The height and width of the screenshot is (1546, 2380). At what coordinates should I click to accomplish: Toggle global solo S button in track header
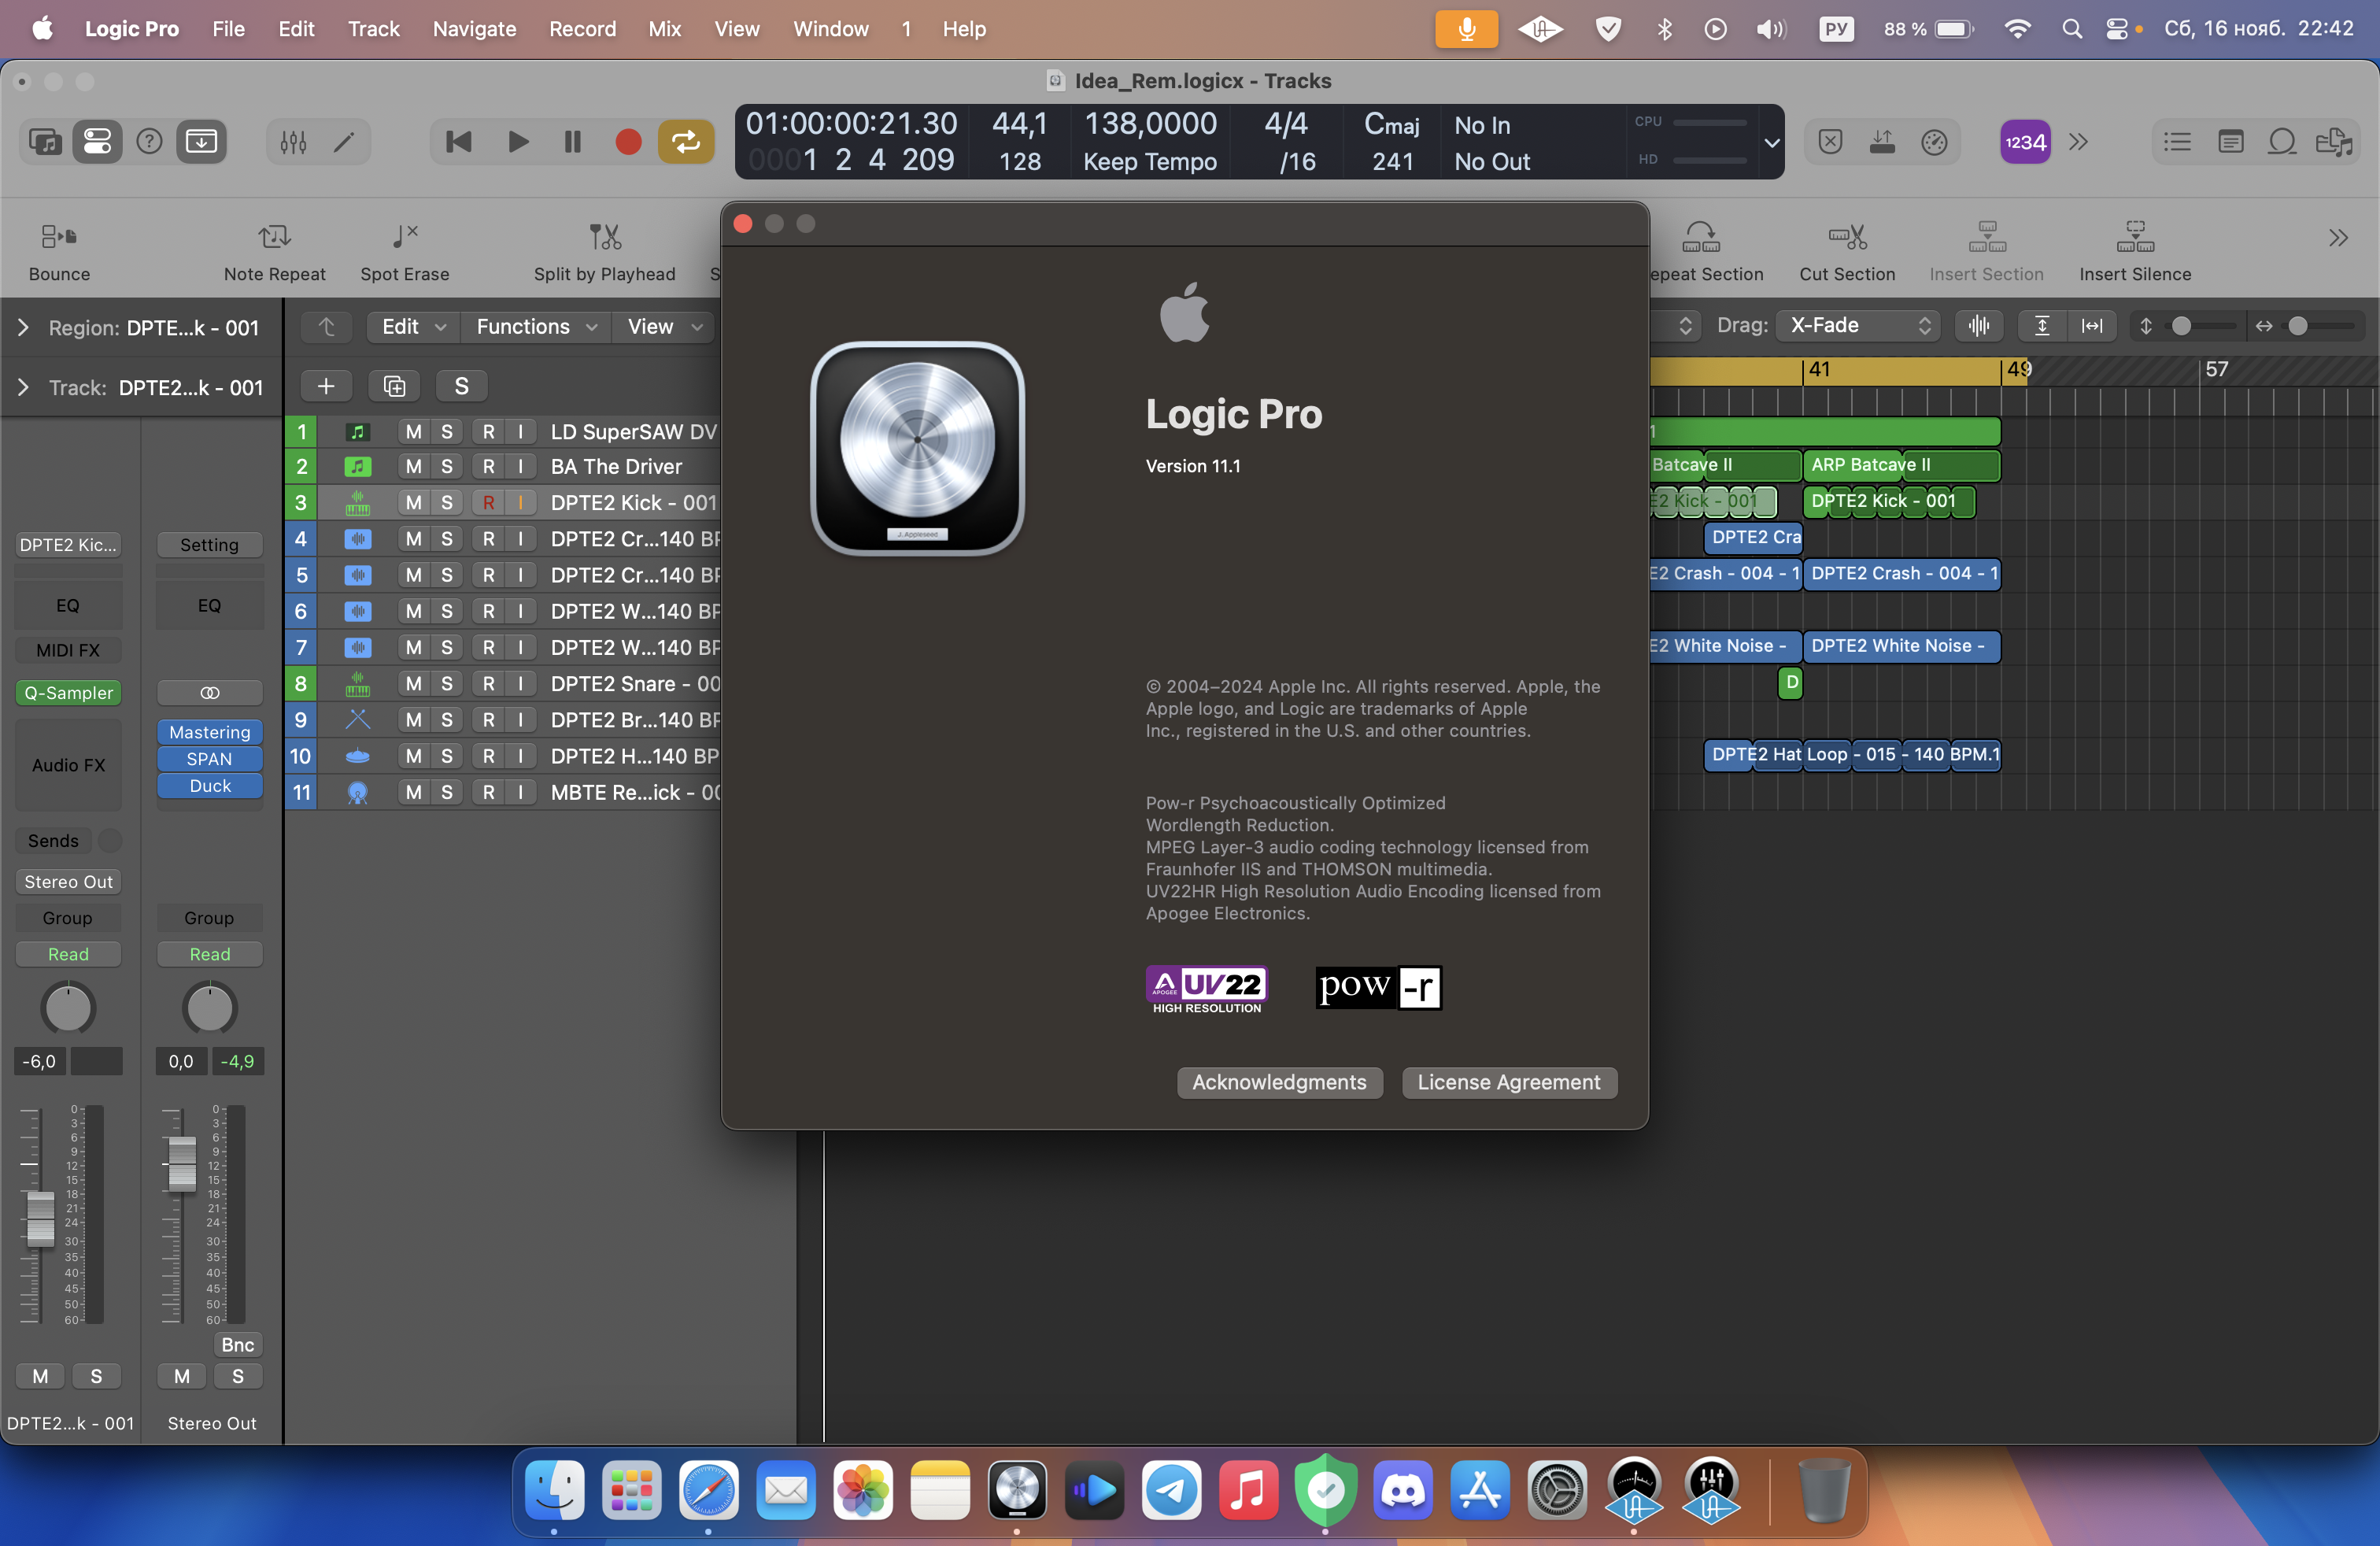coord(462,386)
